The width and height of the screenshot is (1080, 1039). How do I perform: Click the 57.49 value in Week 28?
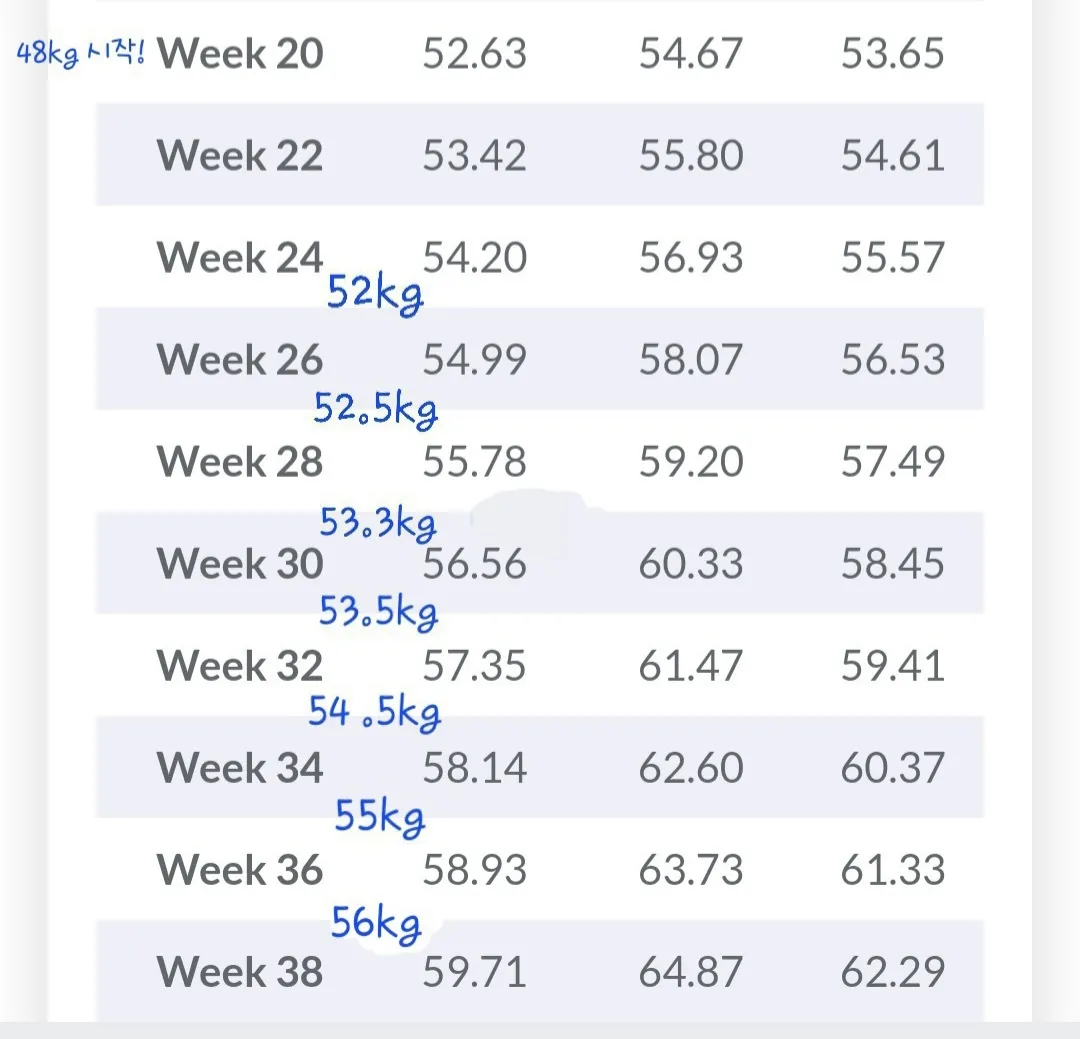[x=893, y=461]
